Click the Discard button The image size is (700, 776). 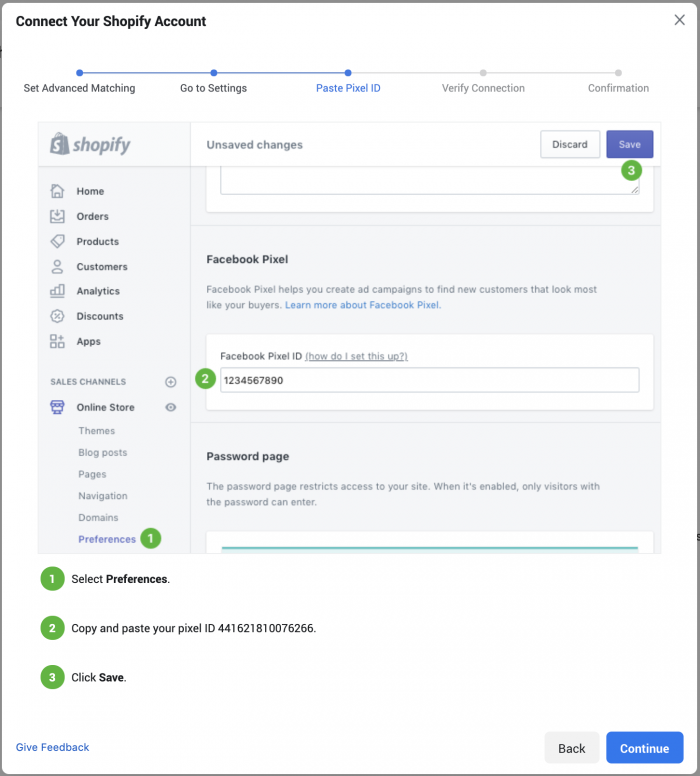coord(570,144)
